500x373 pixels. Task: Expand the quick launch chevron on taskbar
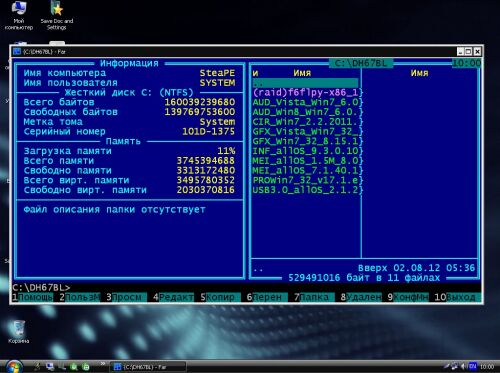pyautogui.click(x=103, y=364)
